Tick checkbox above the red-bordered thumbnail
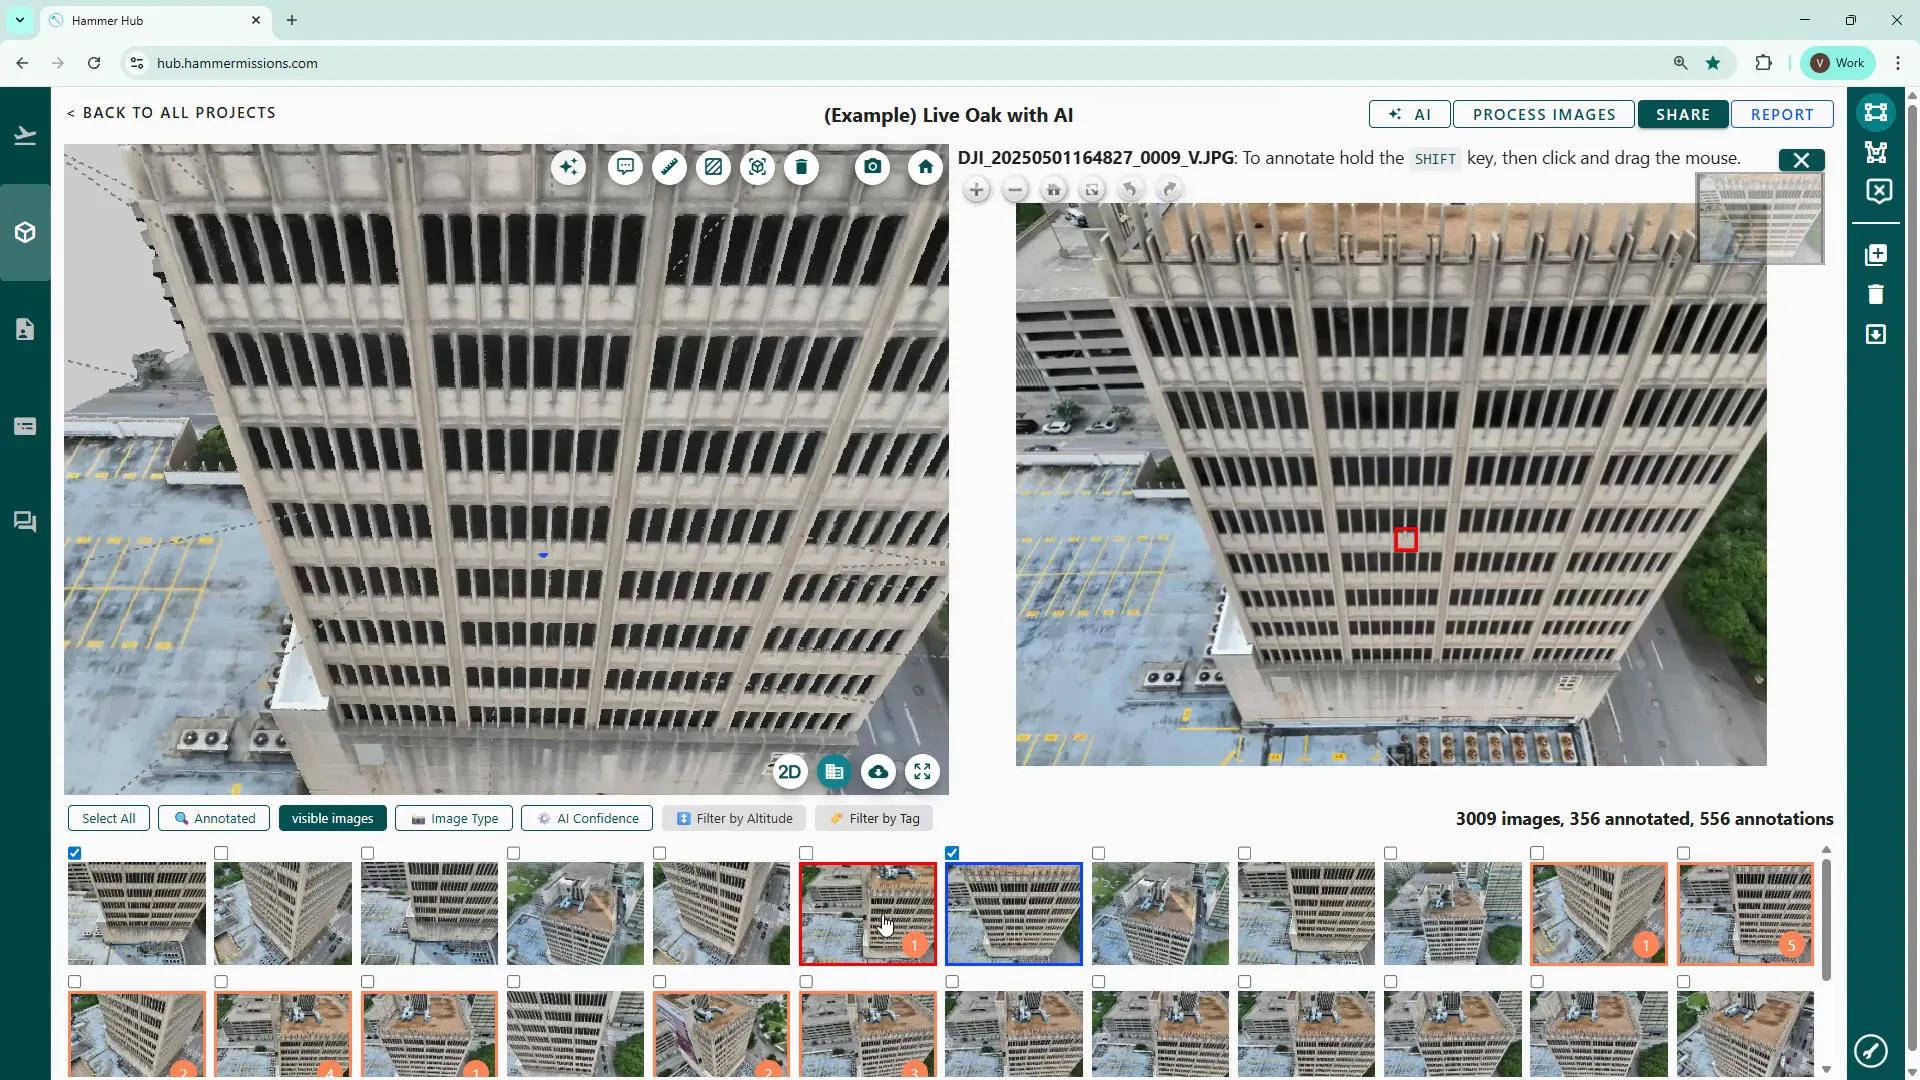The height and width of the screenshot is (1080, 1920). pos(806,853)
